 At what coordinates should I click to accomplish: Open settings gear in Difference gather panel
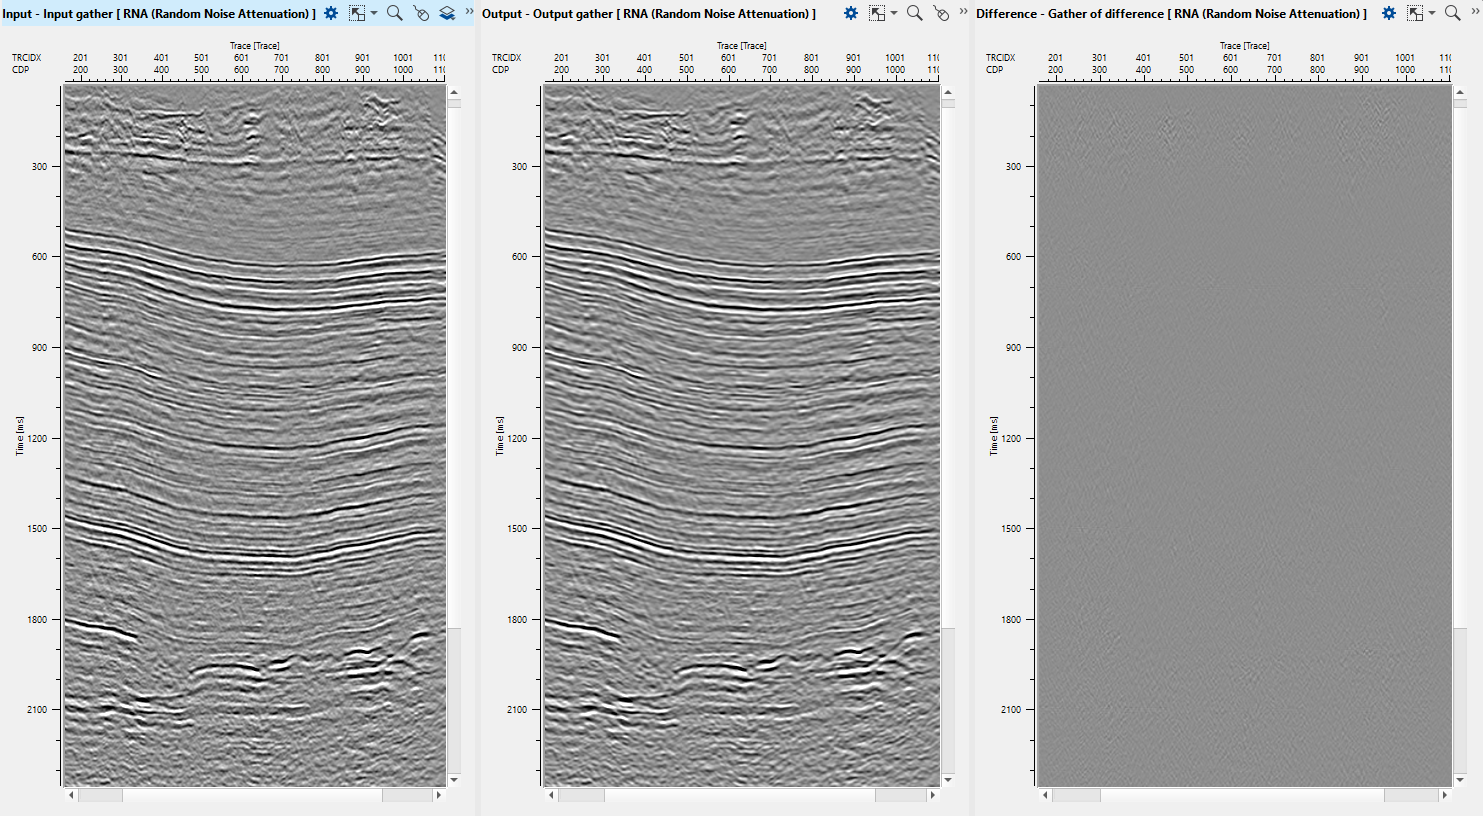pyautogui.click(x=1389, y=14)
